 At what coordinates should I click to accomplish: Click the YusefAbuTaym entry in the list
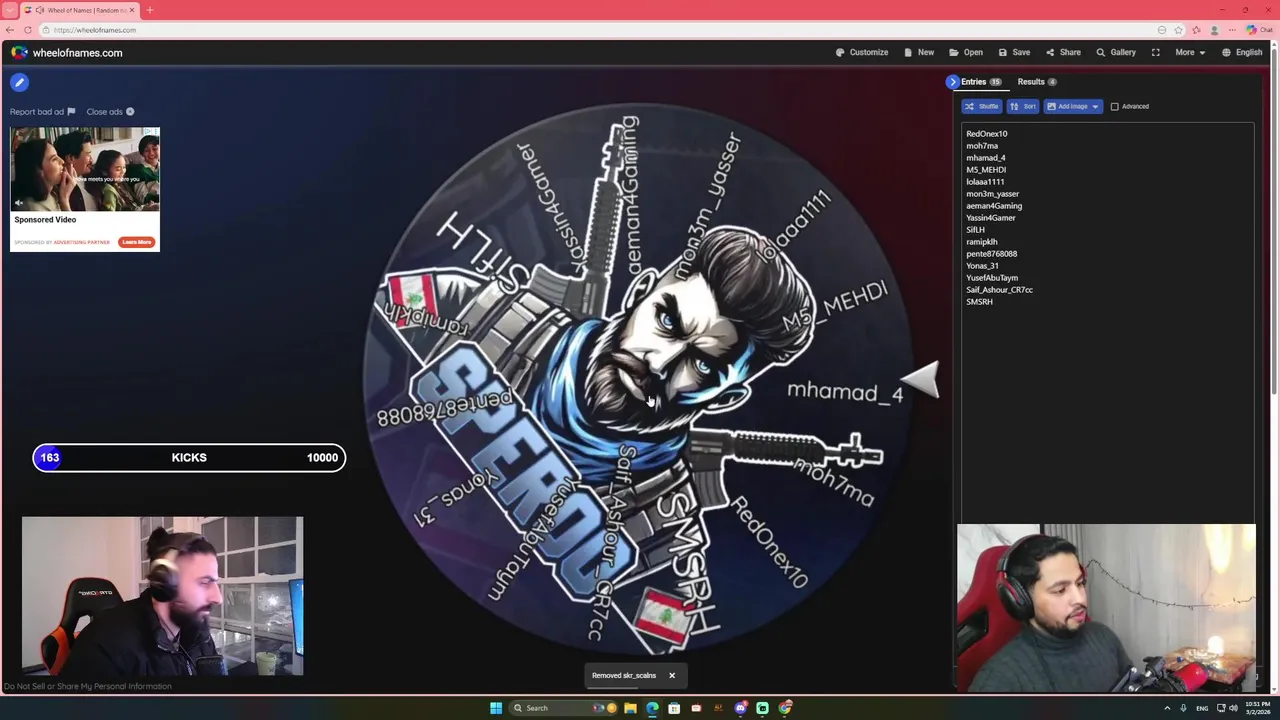click(992, 278)
